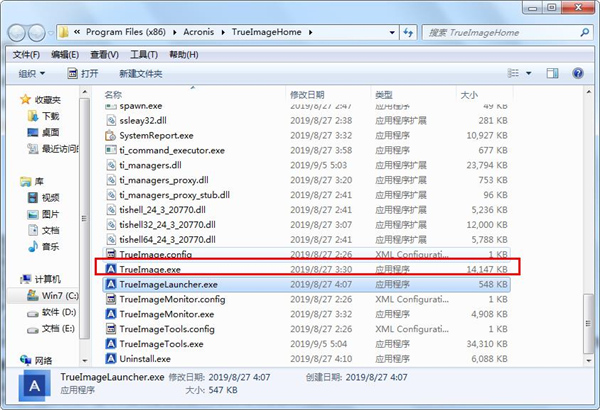The width and height of the screenshot is (600, 410).
Task: Open the 编辑(E) menu
Action: tap(65, 55)
